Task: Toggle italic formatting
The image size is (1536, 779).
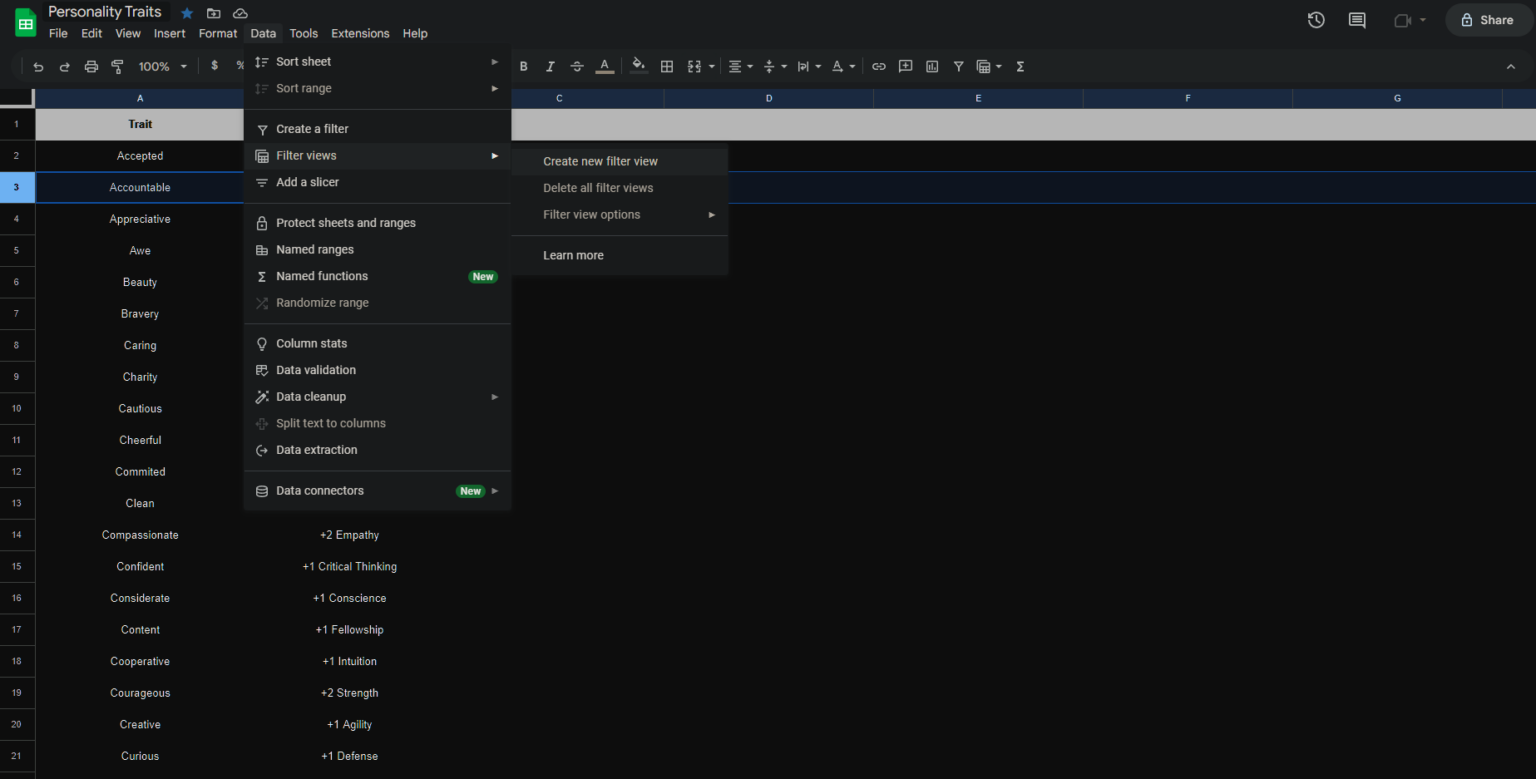Action: pos(550,67)
